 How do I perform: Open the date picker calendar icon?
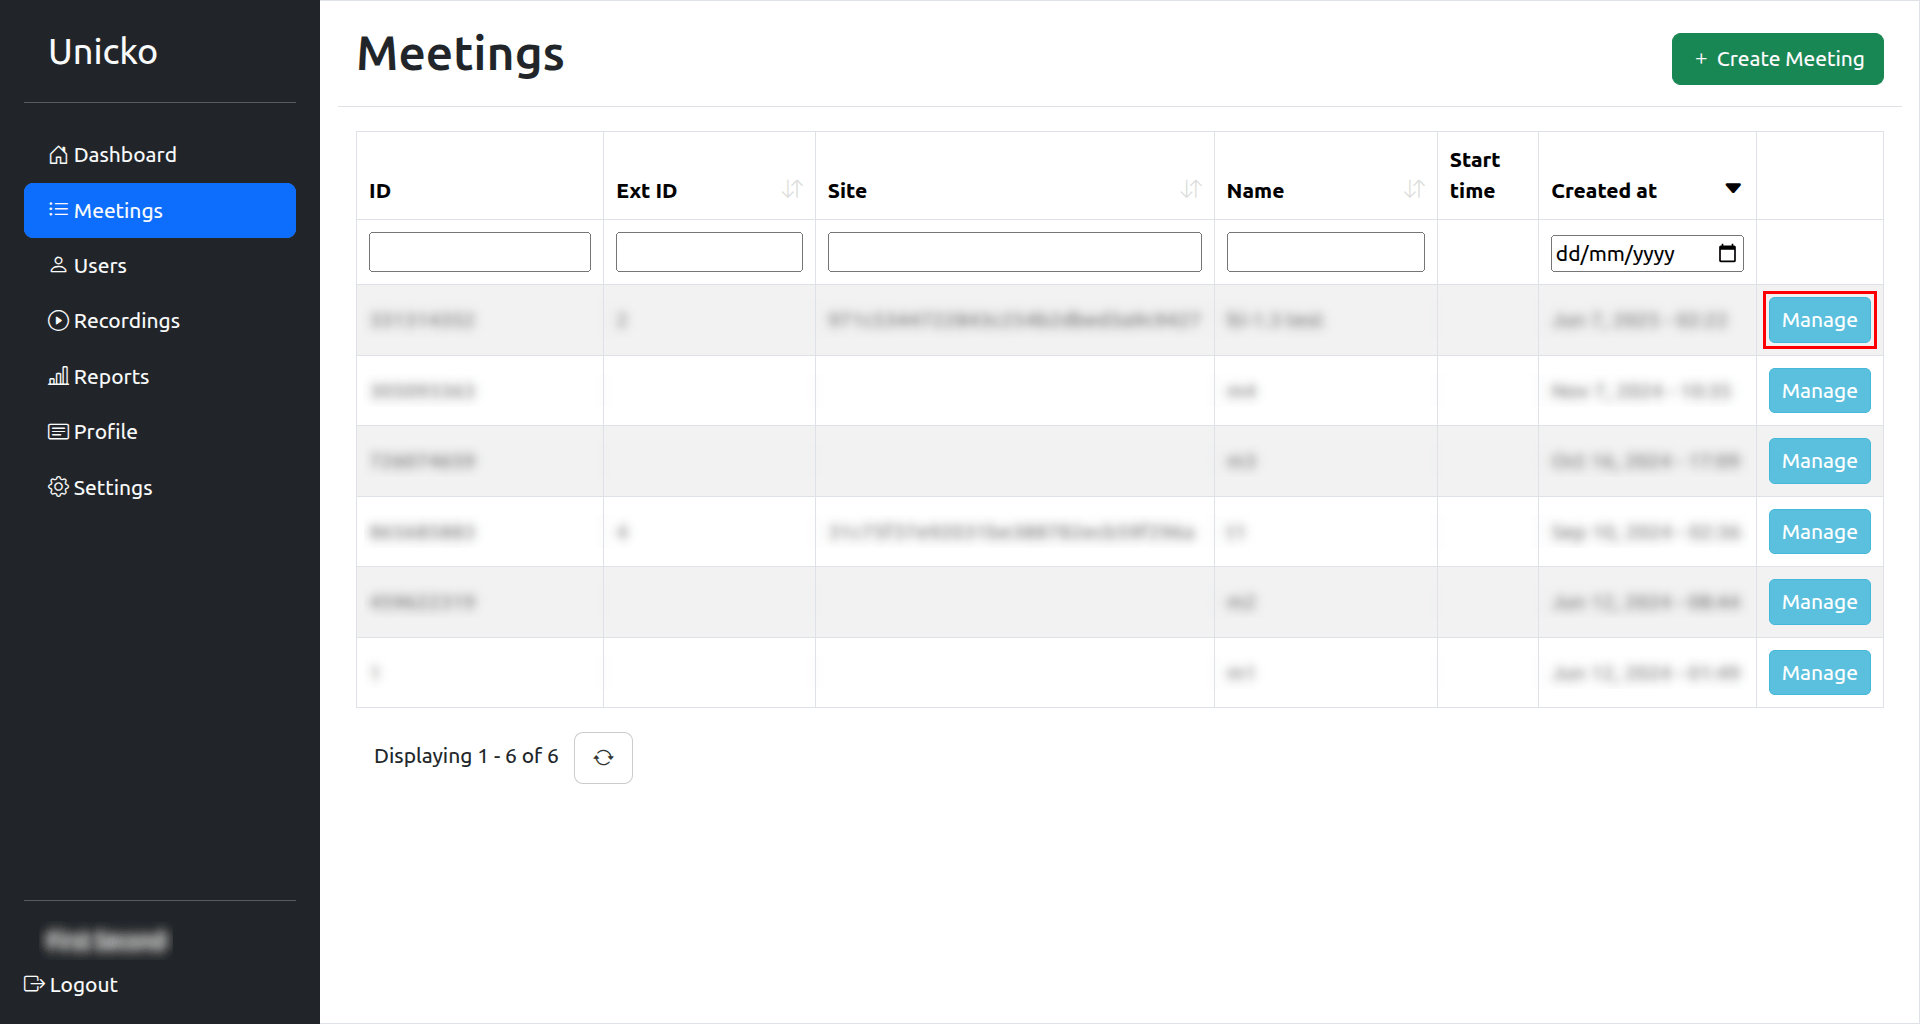(x=1727, y=253)
